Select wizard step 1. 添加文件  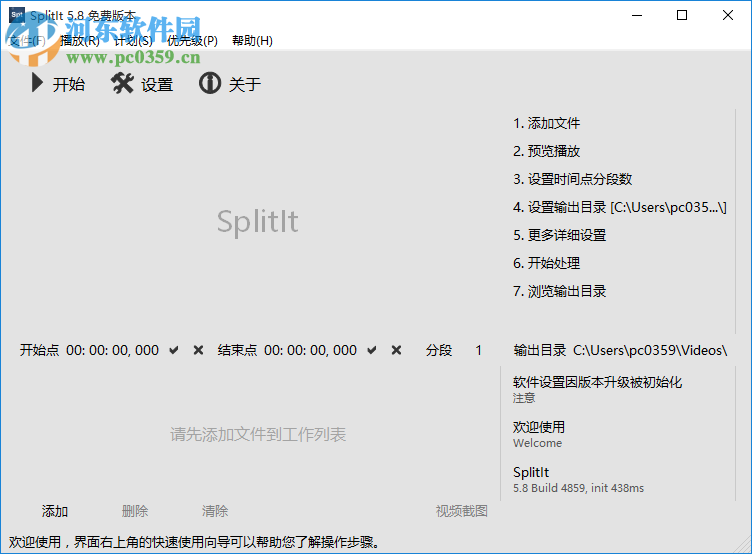tap(546, 123)
